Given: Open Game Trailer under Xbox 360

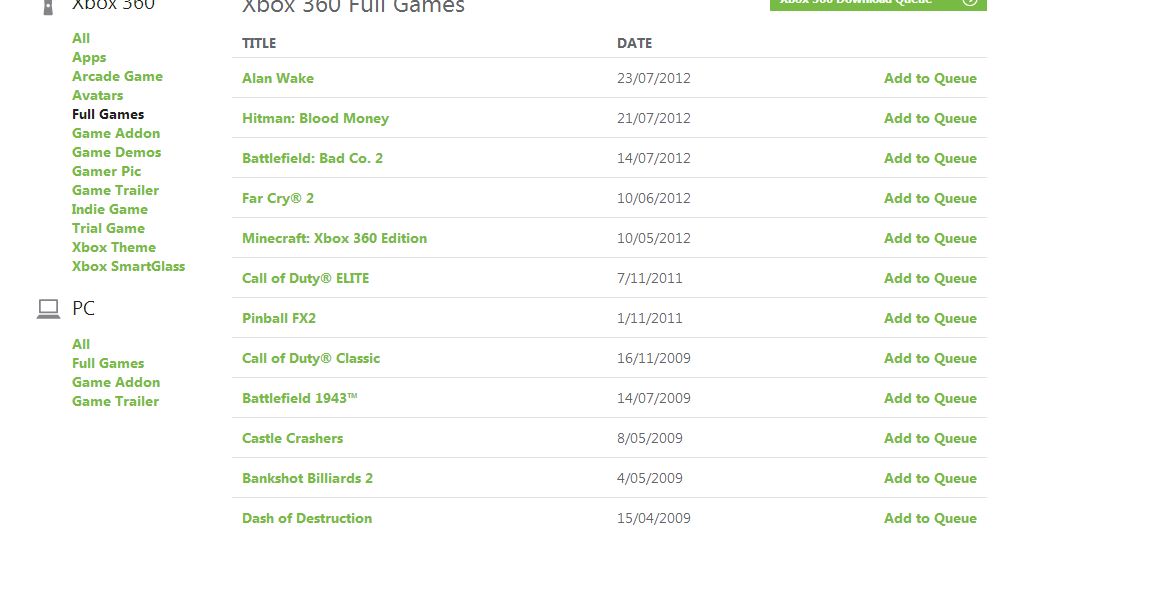Looking at the screenshot, I should pos(115,191).
